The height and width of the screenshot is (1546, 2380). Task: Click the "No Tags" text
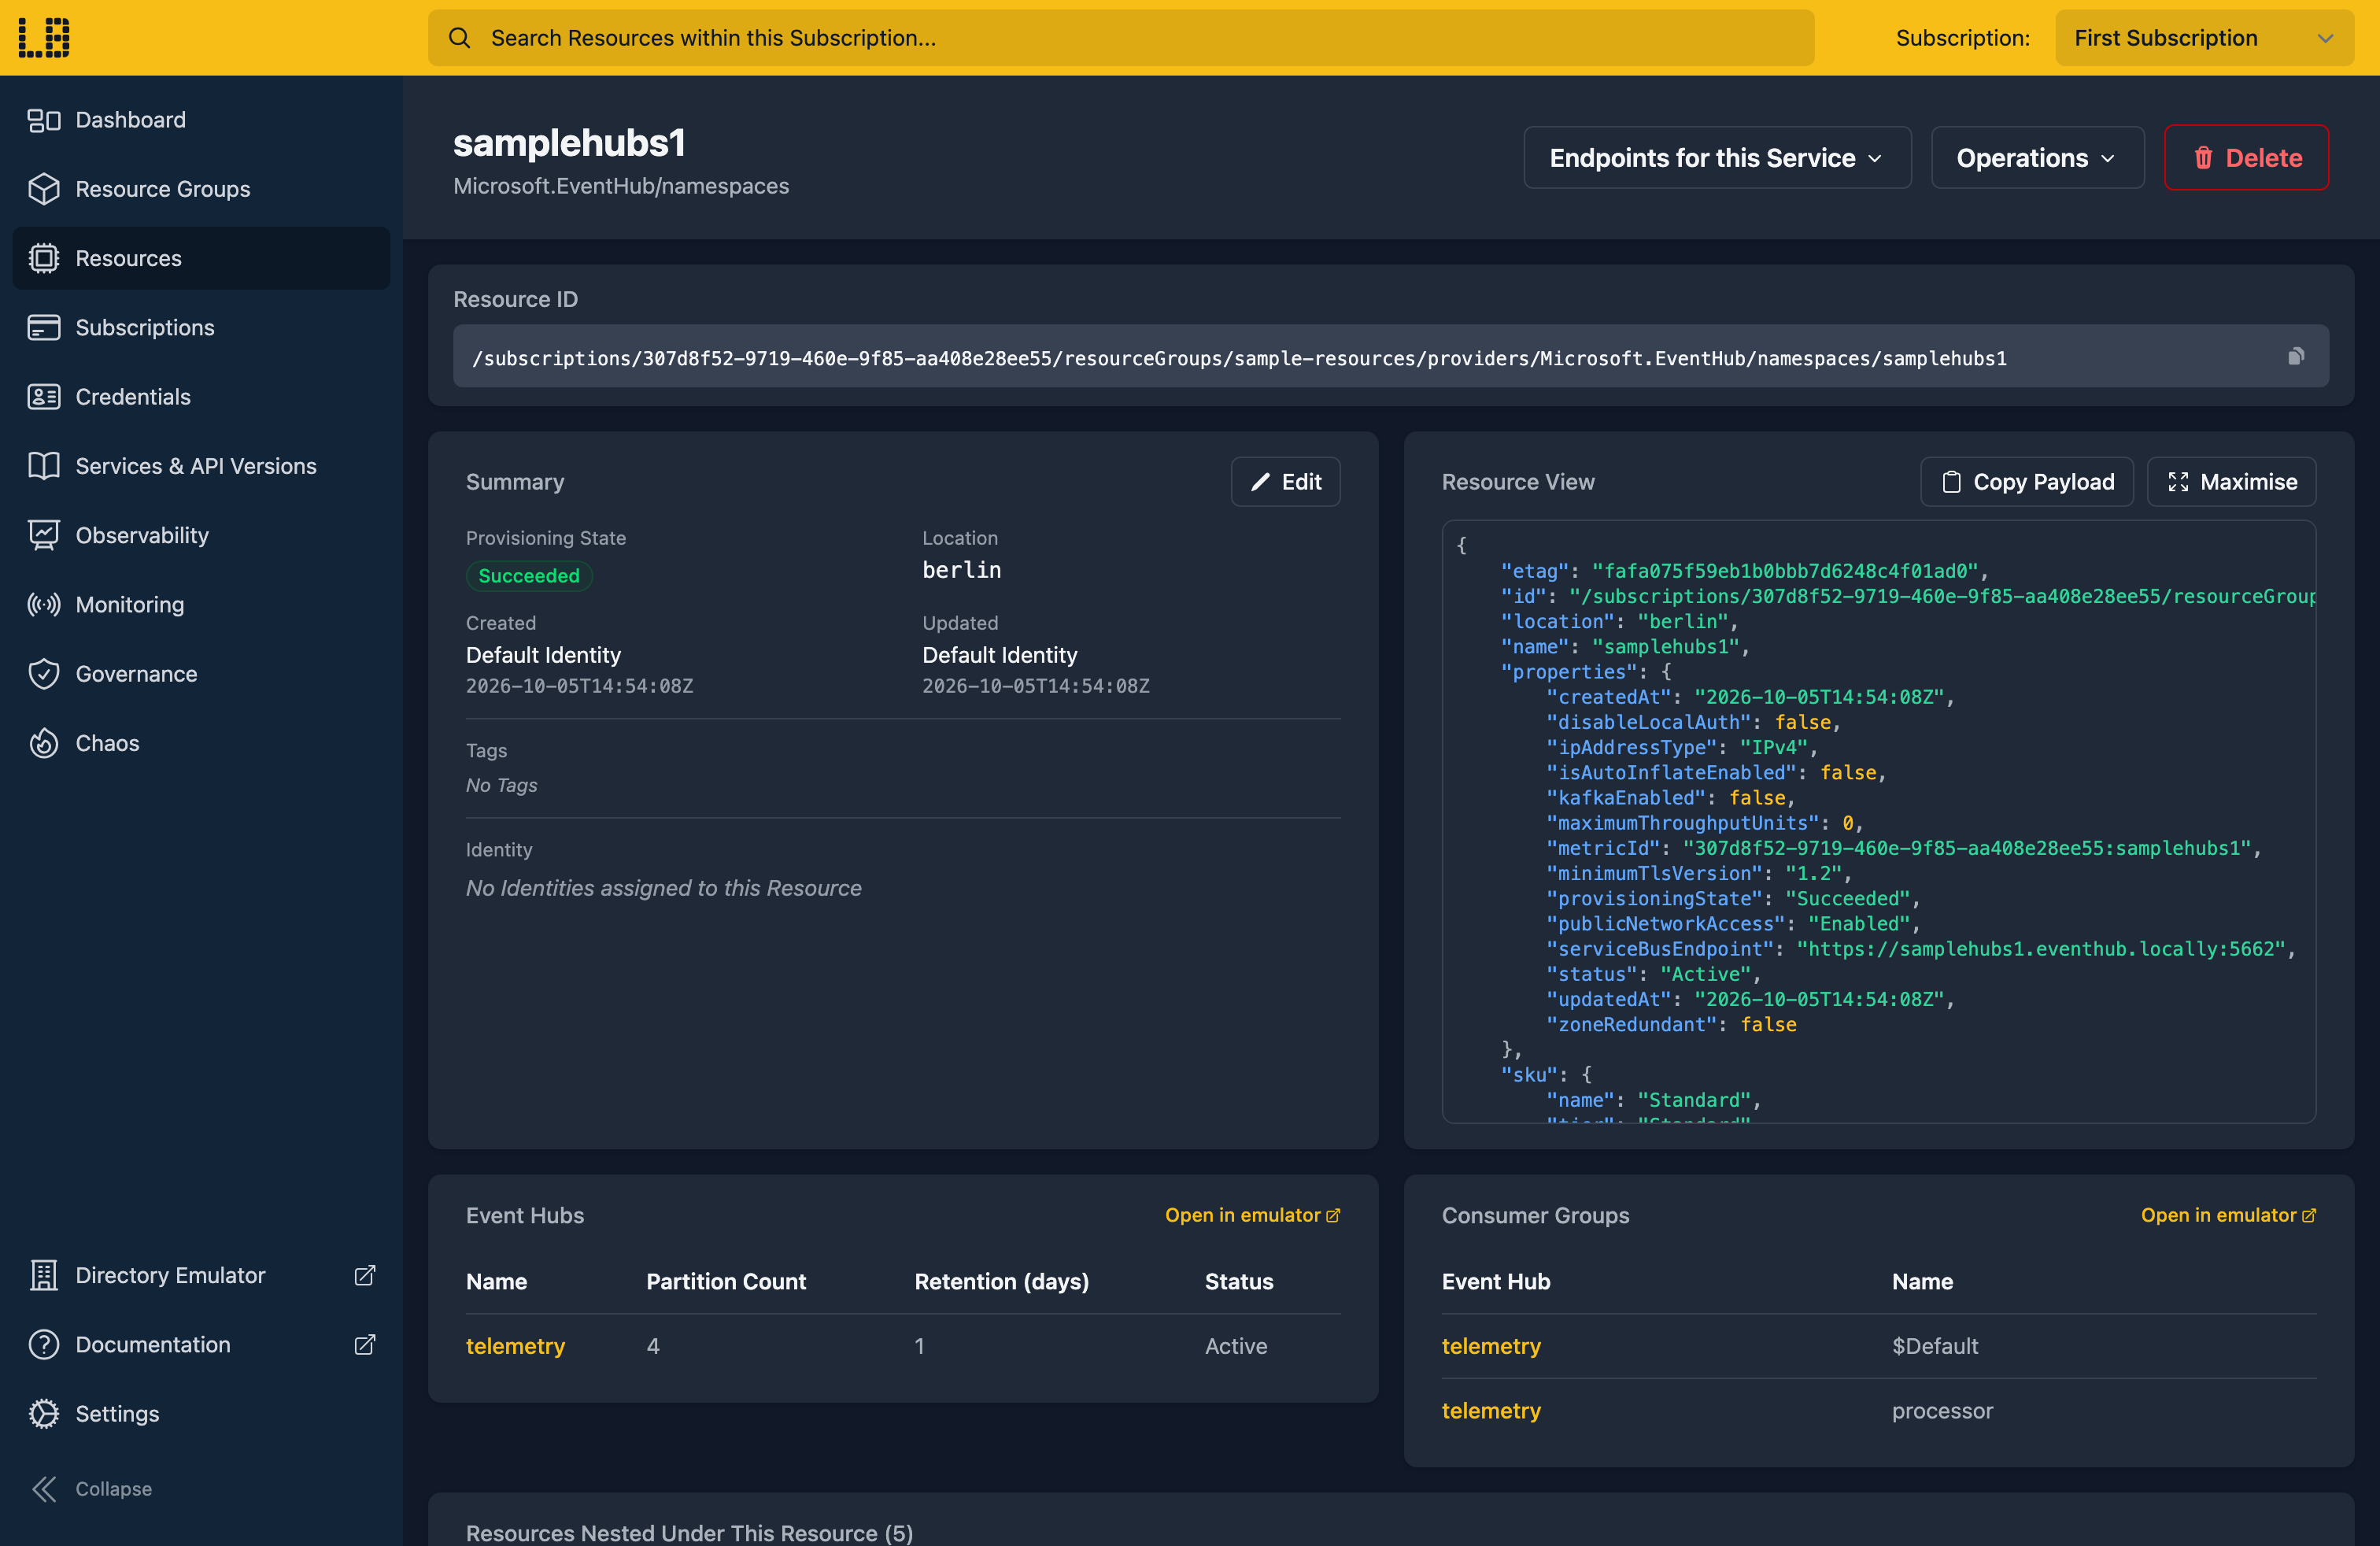click(501, 785)
